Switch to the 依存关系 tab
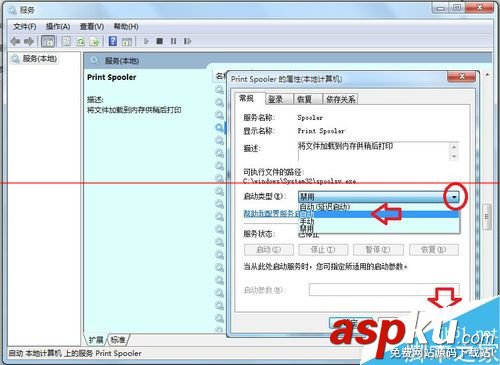This screenshot has height=365, width=500. point(340,99)
